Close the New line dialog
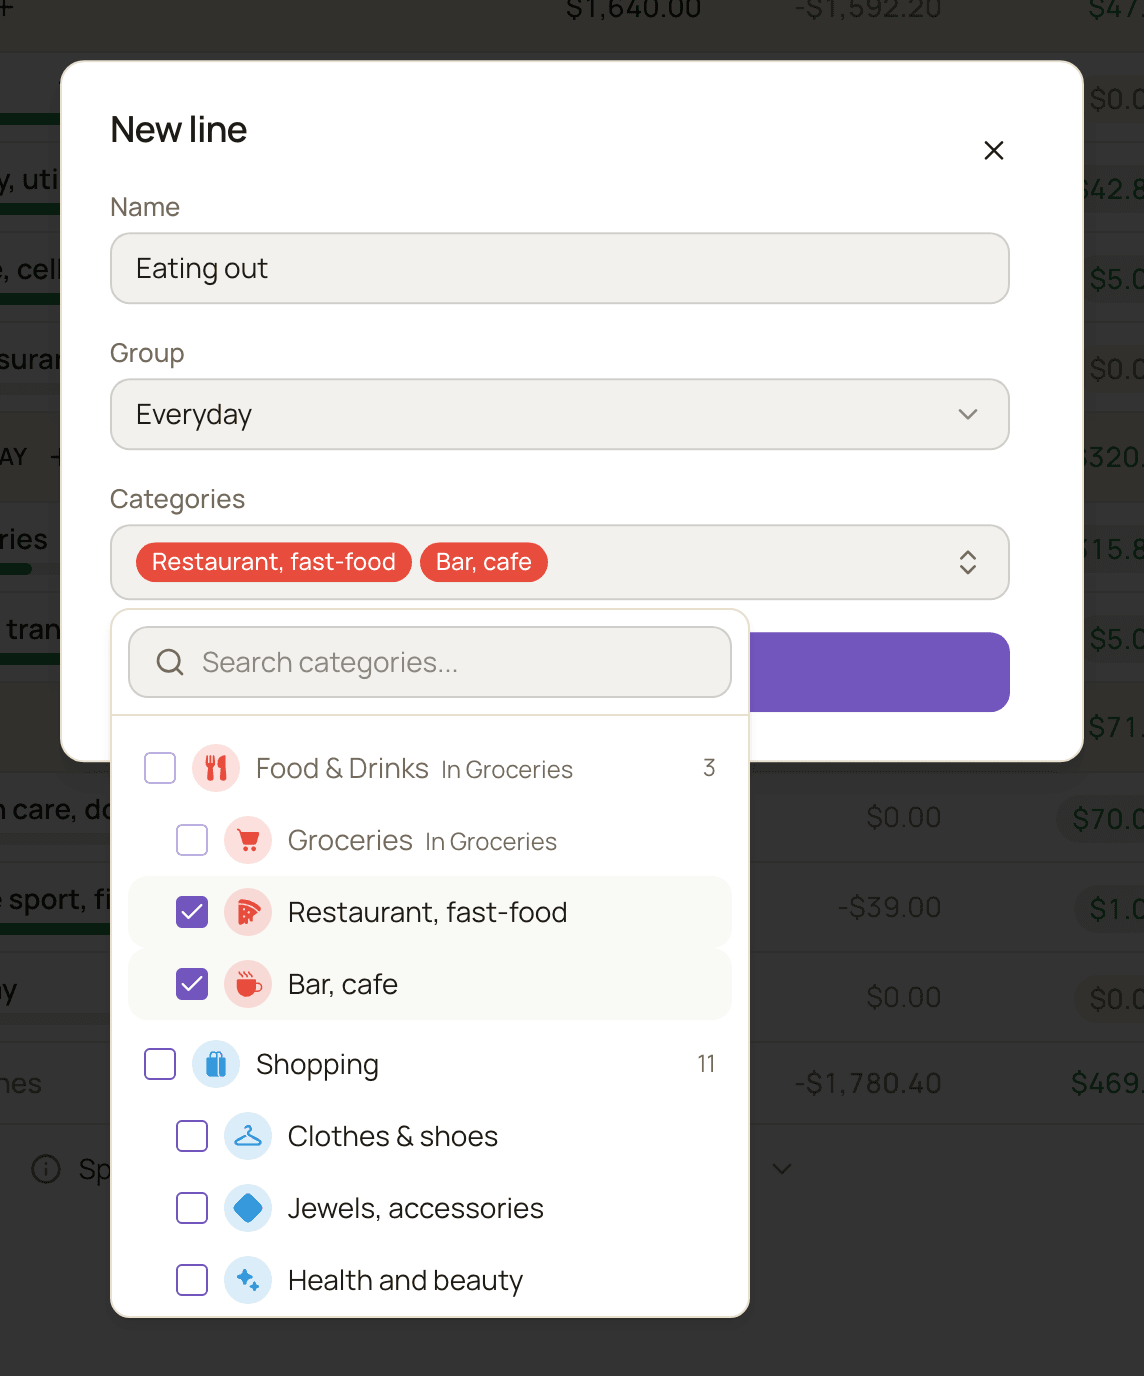 click(x=993, y=150)
